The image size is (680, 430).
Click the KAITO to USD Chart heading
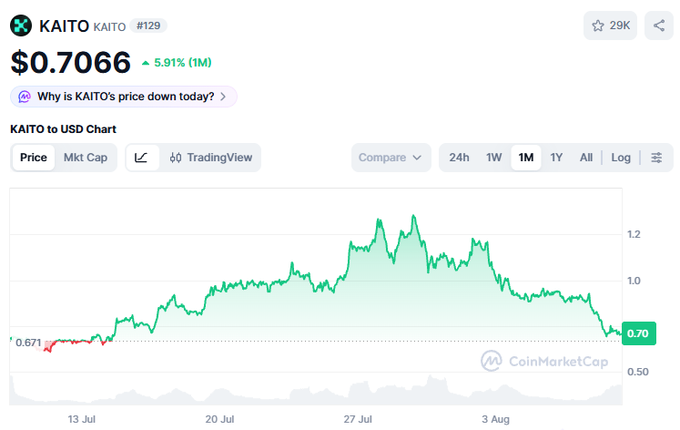coord(63,129)
